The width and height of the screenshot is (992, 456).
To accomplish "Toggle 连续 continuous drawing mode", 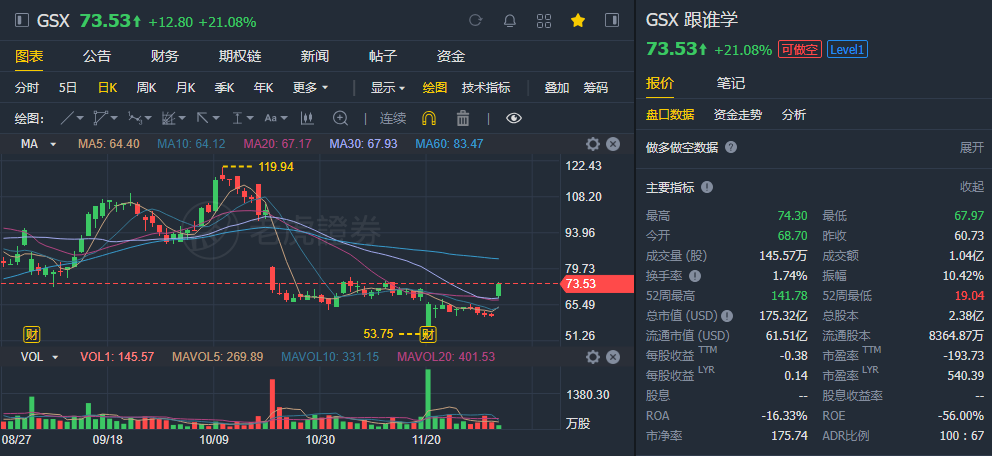I will [393, 118].
